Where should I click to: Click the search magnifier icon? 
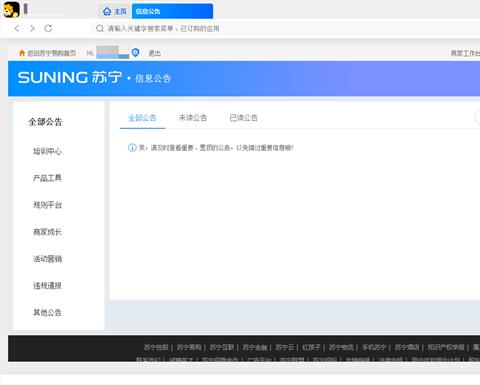pyautogui.click(x=99, y=29)
